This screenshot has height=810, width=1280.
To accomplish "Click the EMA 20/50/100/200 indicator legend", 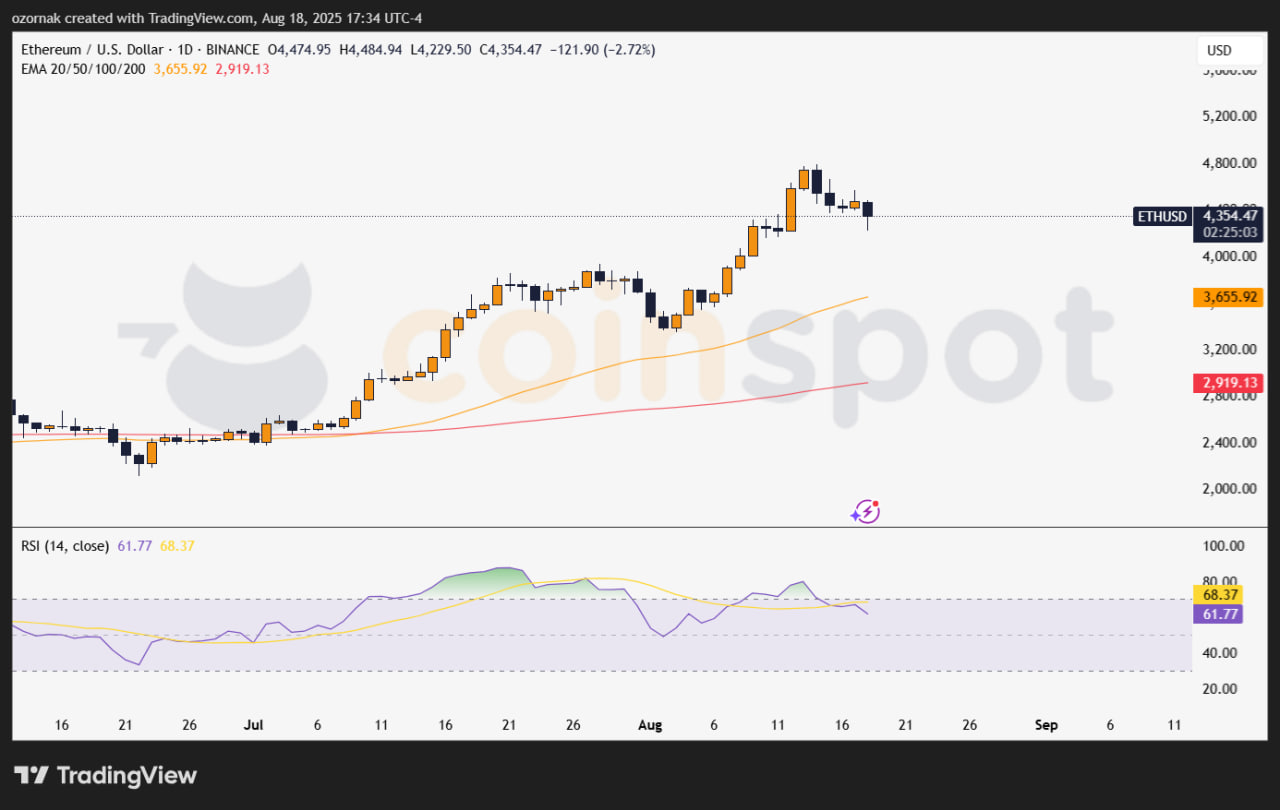I will click(84, 69).
